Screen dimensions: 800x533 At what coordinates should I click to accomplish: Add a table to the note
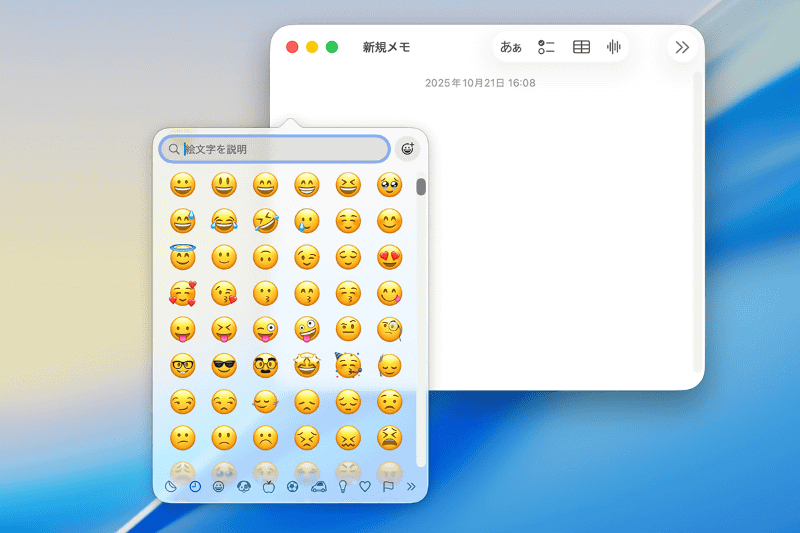[581, 47]
